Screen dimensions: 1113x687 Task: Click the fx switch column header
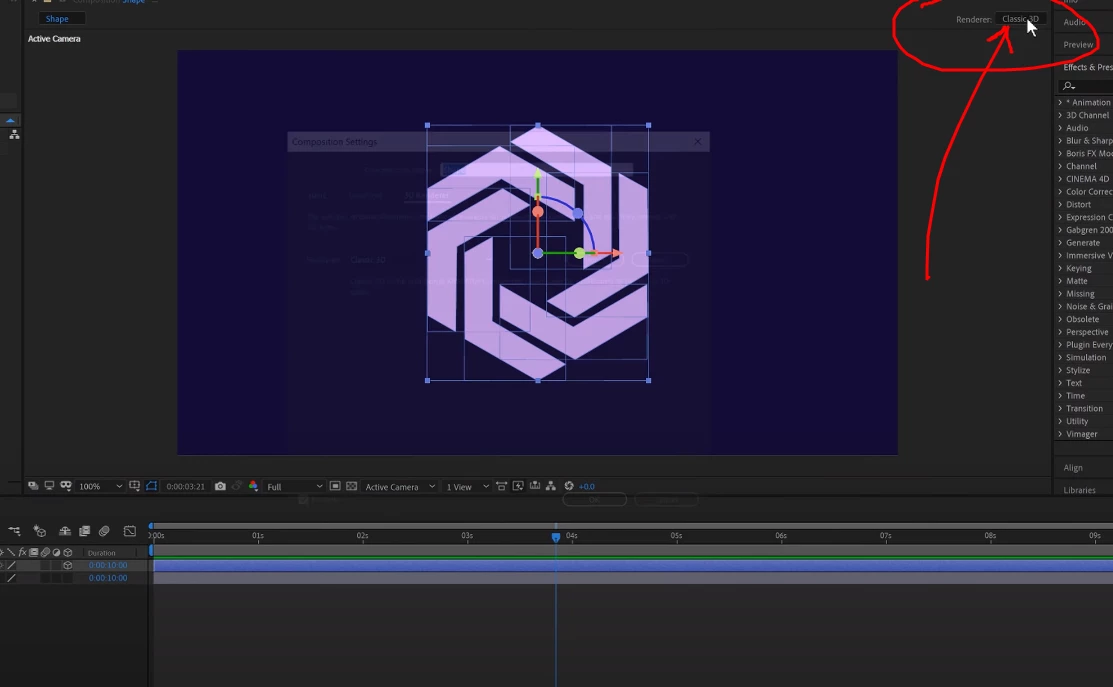(x=23, y=552)
